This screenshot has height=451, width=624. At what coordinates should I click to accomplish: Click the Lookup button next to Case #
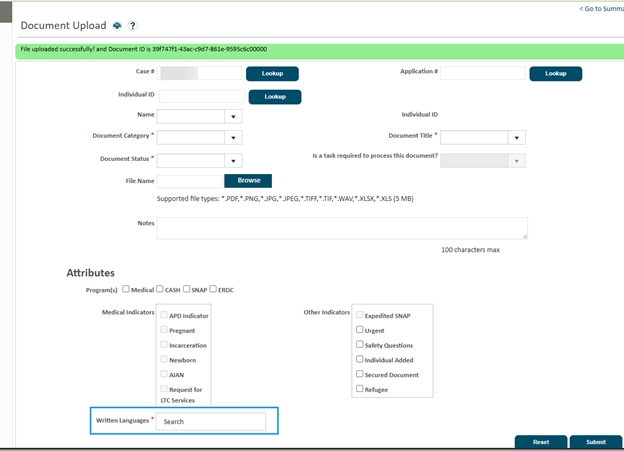pos(272,74)
